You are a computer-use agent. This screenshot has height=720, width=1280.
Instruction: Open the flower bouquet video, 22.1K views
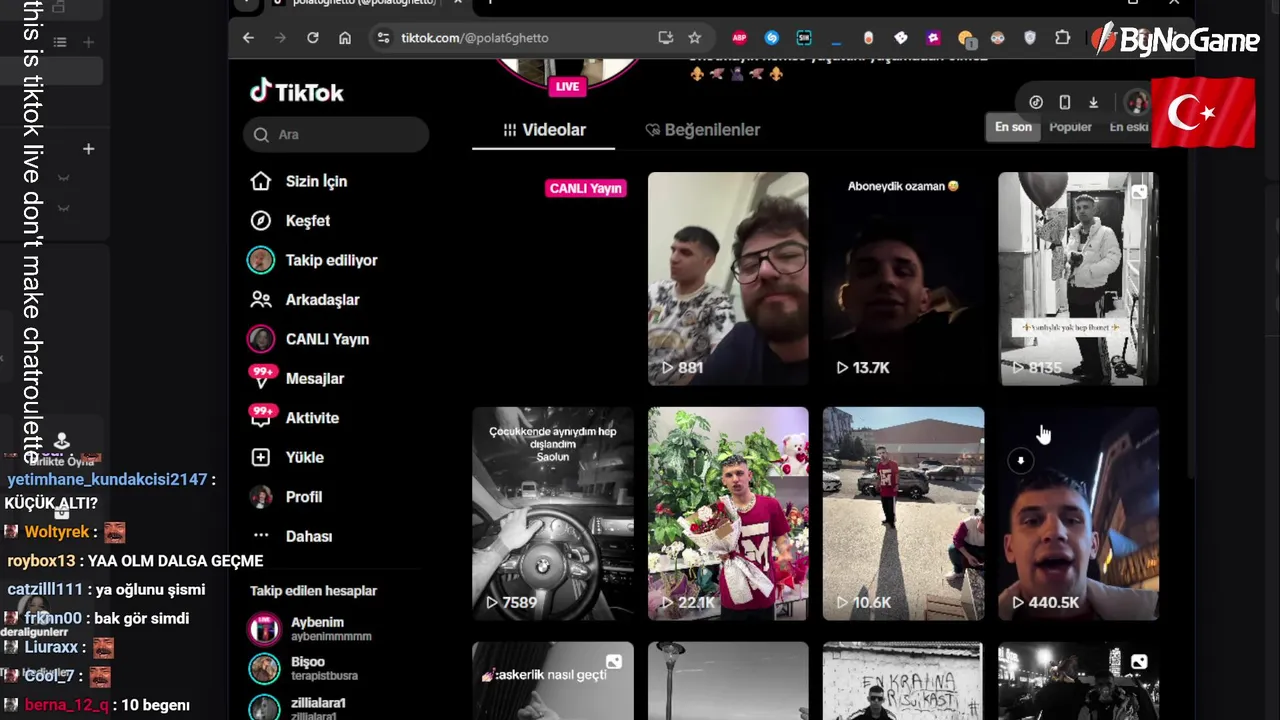pos(728,513)
